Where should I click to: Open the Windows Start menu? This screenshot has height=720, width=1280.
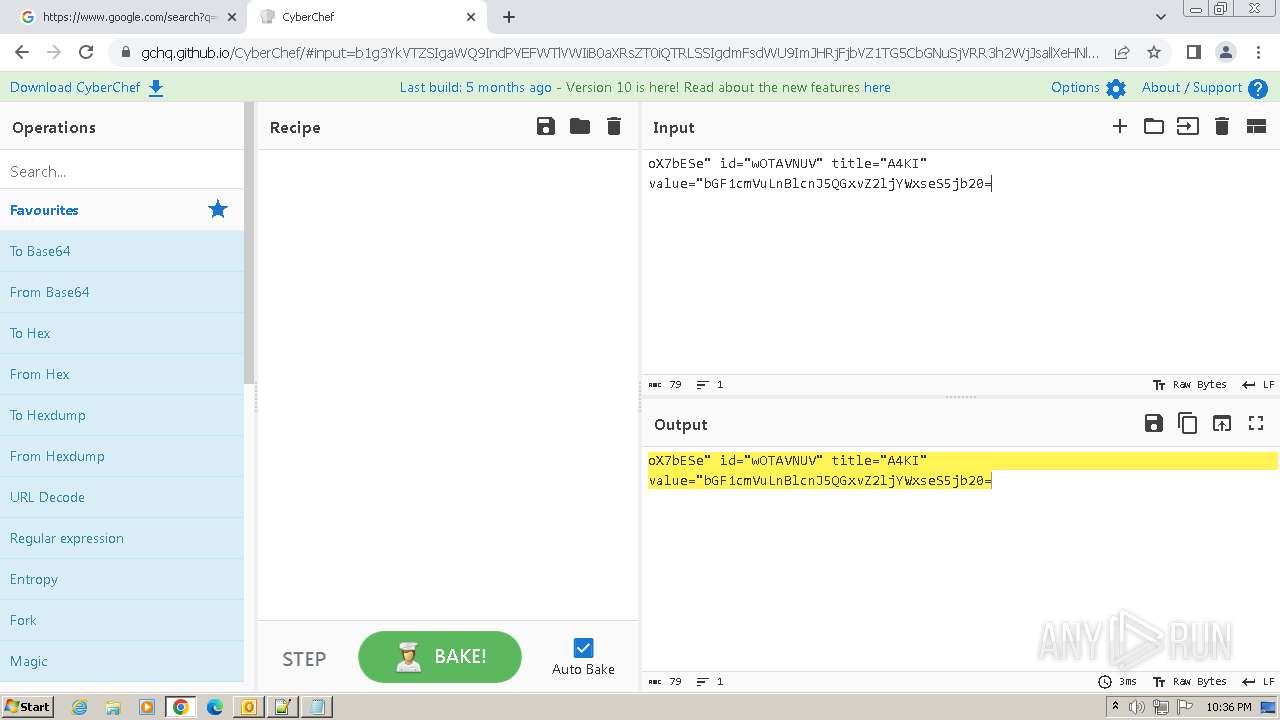click(x=27, y=706)
